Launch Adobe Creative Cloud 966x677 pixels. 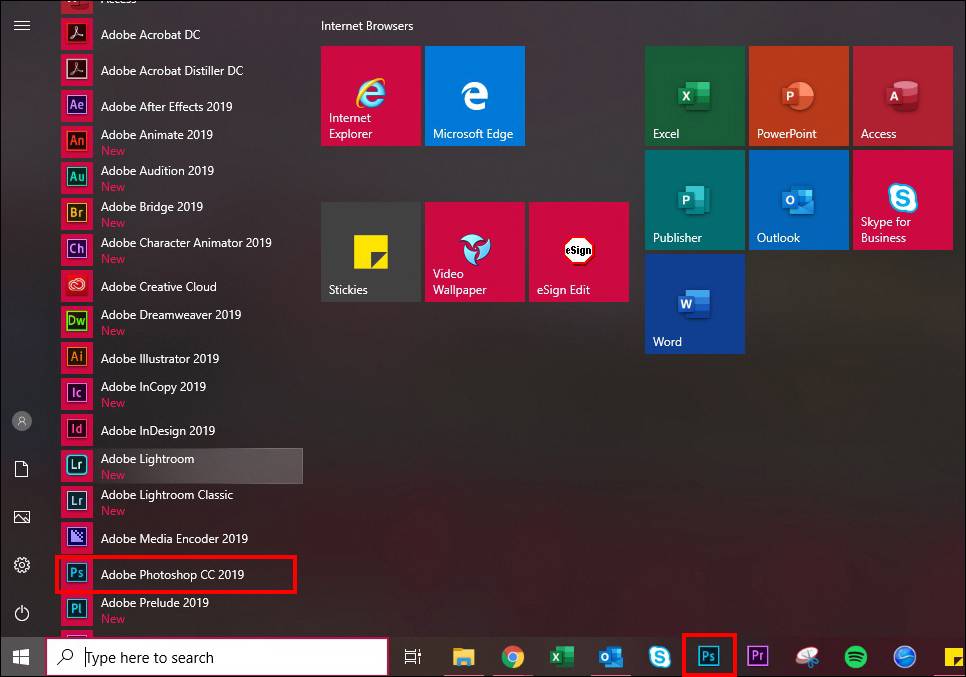tap(182, 286)
